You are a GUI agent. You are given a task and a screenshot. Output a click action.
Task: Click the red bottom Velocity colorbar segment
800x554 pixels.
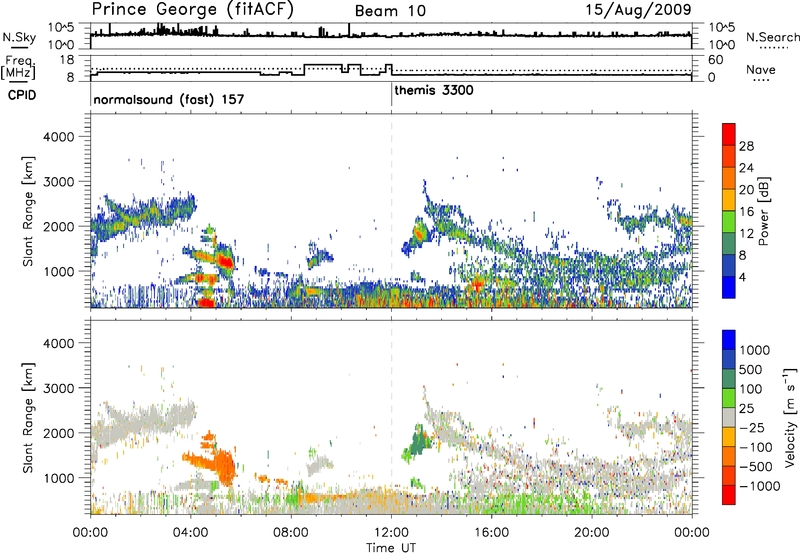pos(729,495)
